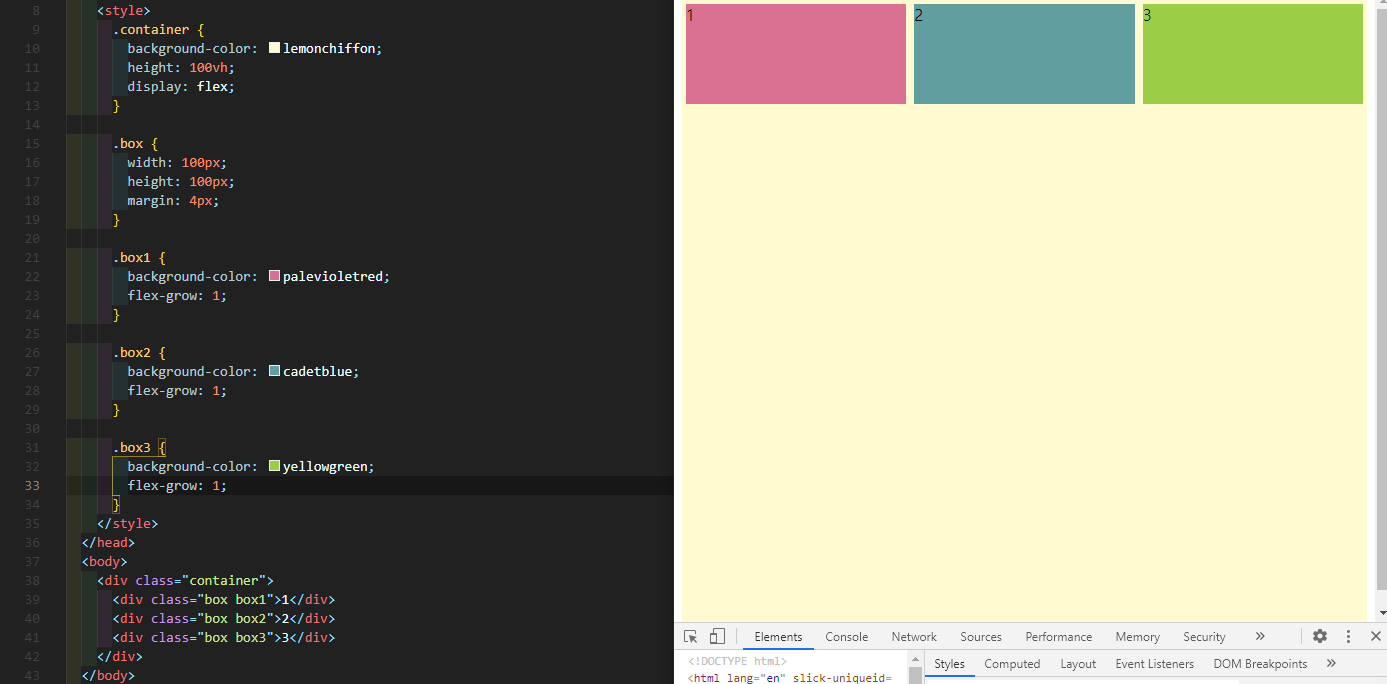Click line number 8 in gutter
The image size is (1387, 684).
[36, 10]
